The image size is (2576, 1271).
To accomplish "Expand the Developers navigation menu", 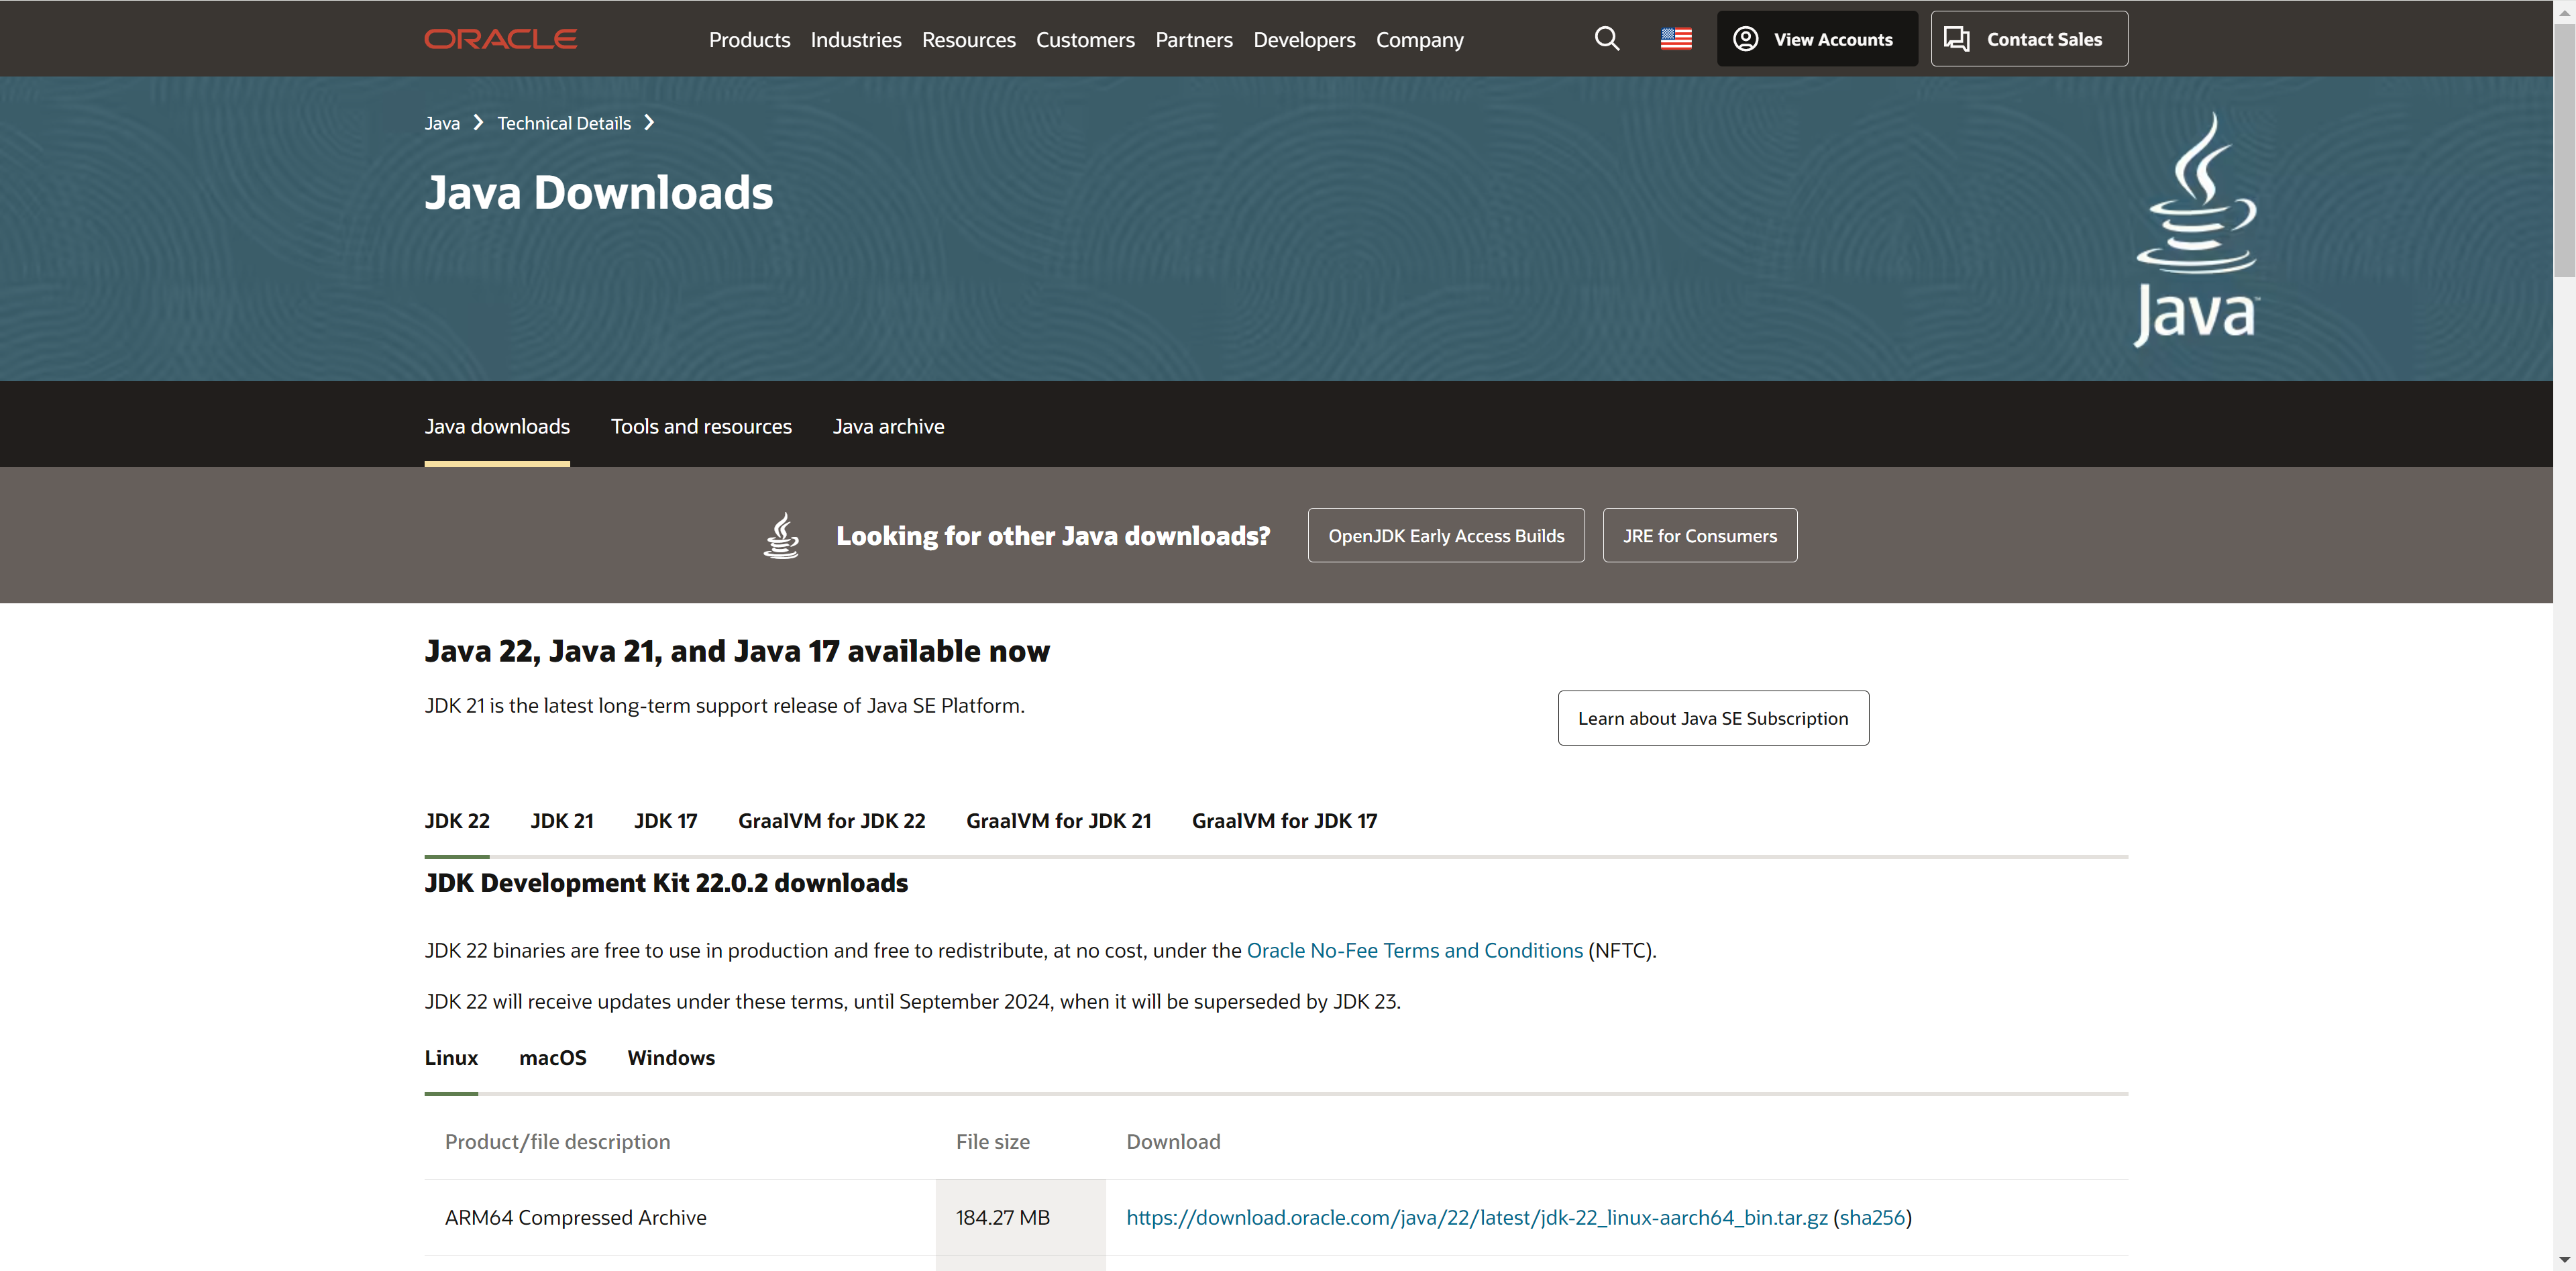I will [1304, 40].
